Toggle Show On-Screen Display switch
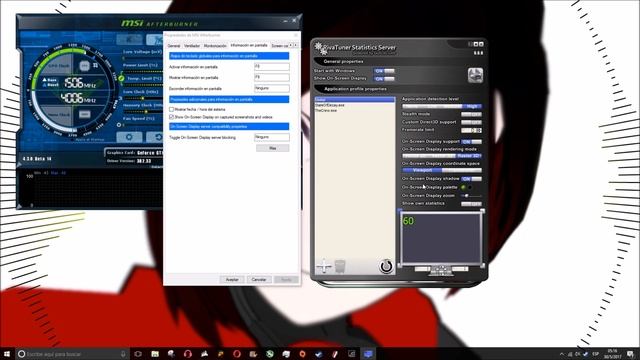The width and height of the screenshot is (640, 360). tap(384, 78)
